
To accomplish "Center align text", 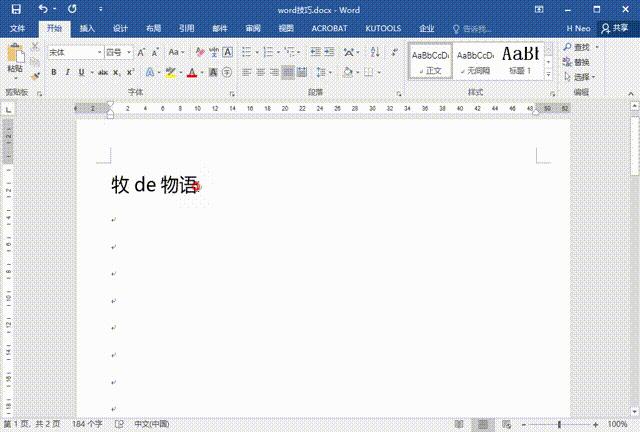I will pyautogui.click(x=260, y=73).
